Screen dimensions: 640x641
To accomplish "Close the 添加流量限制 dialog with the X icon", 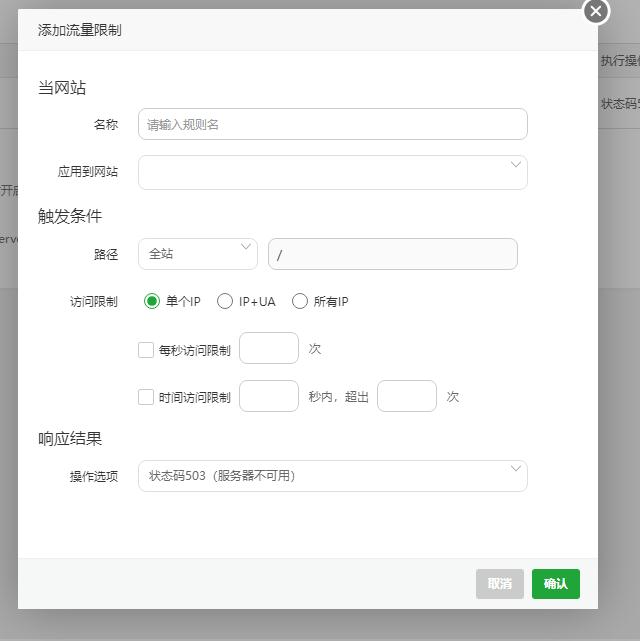I will pos(596,11).
